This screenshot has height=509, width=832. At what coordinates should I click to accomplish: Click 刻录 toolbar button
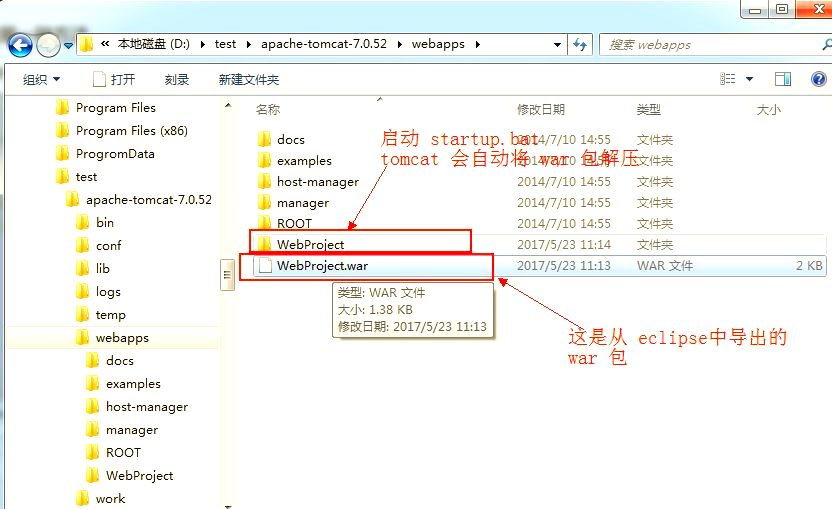[x=177, y=80]
